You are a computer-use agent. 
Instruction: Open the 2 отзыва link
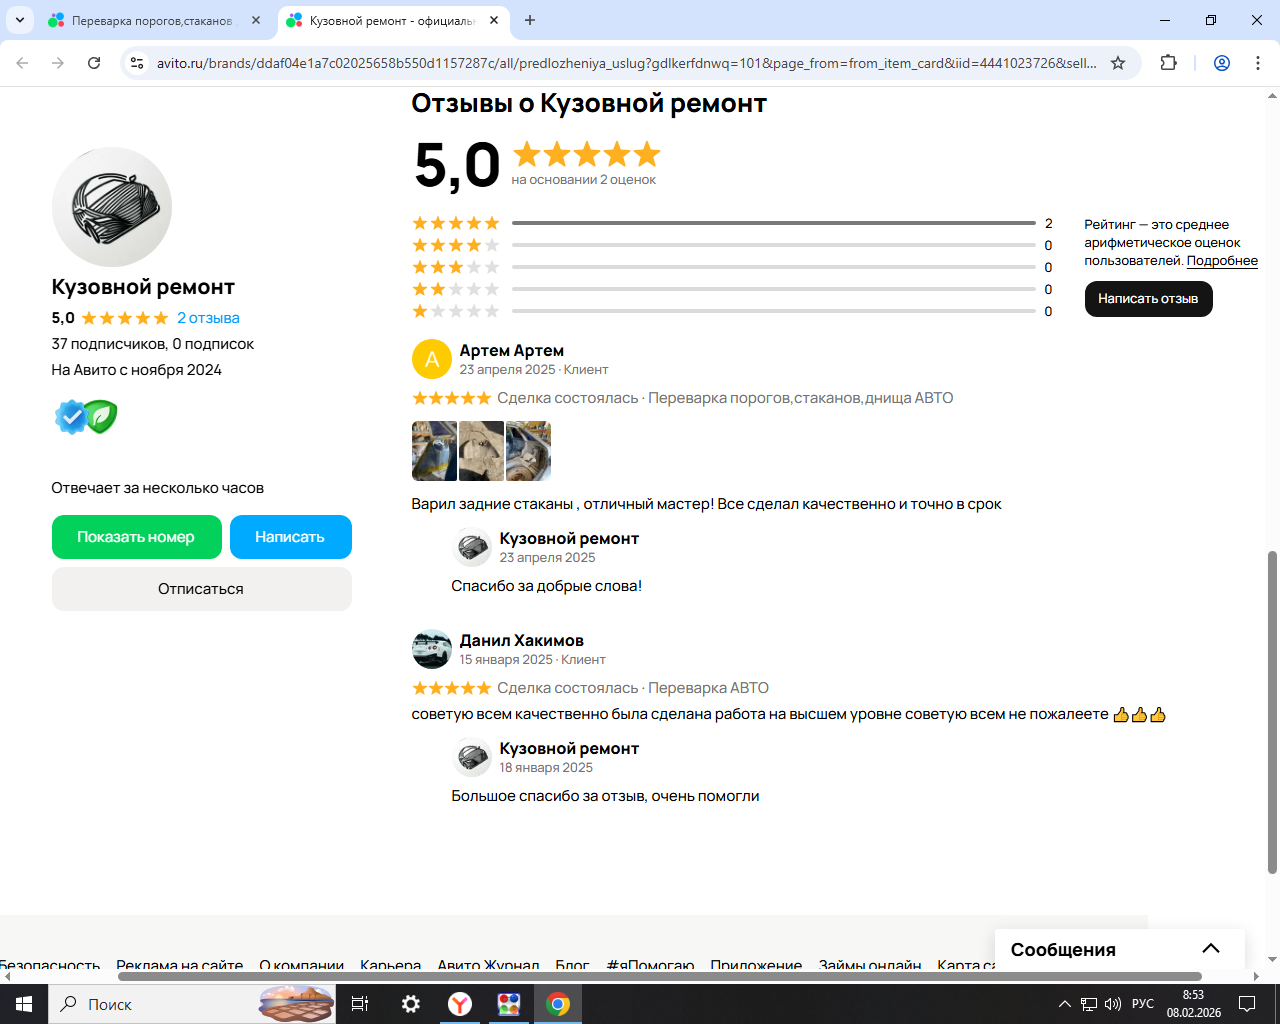(208, 318)
